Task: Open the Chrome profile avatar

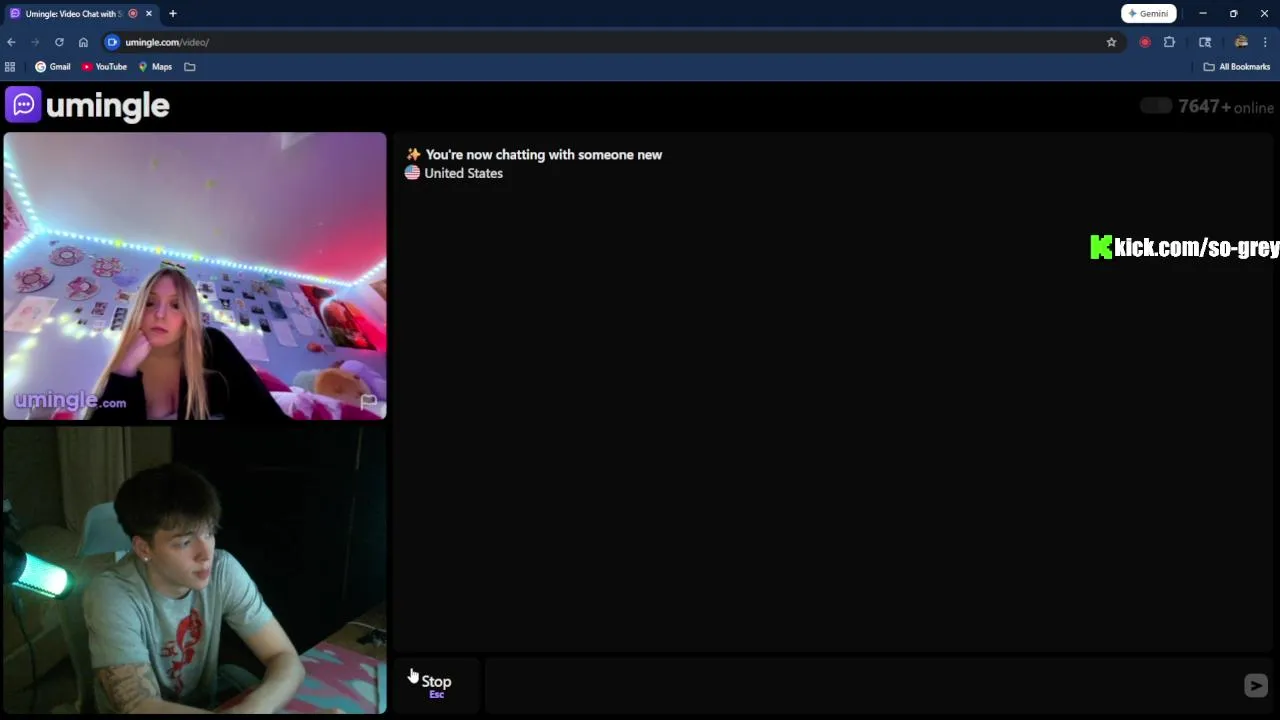Action: pos(1241,42)
